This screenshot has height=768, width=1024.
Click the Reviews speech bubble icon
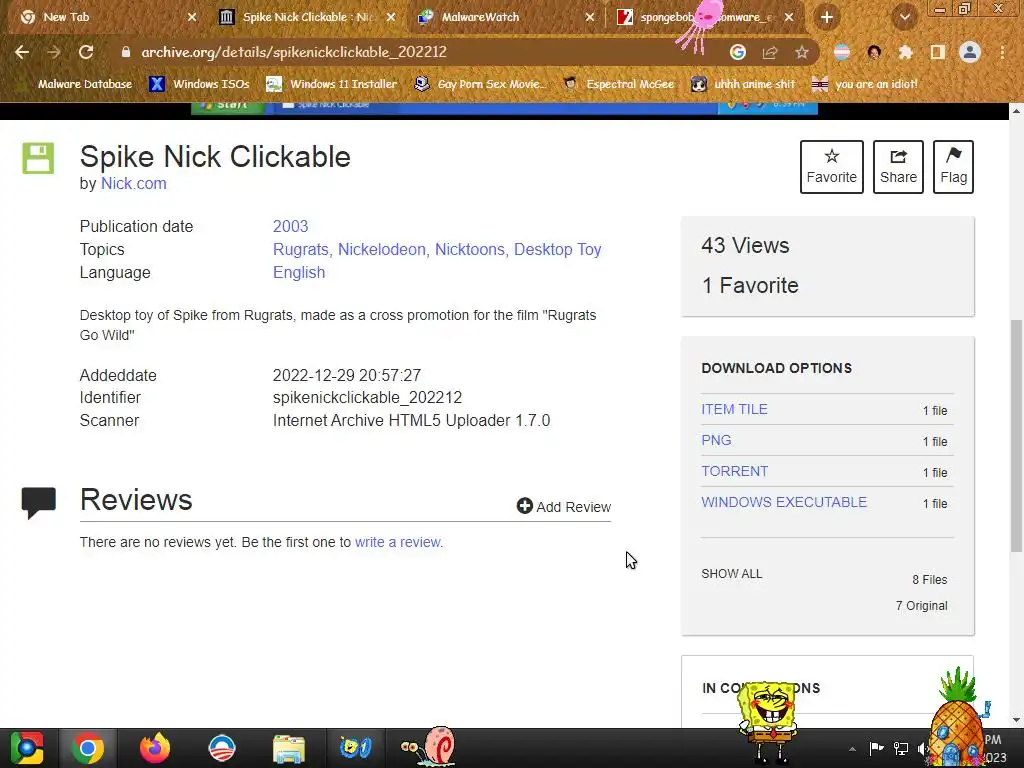[x=39, y=502]
